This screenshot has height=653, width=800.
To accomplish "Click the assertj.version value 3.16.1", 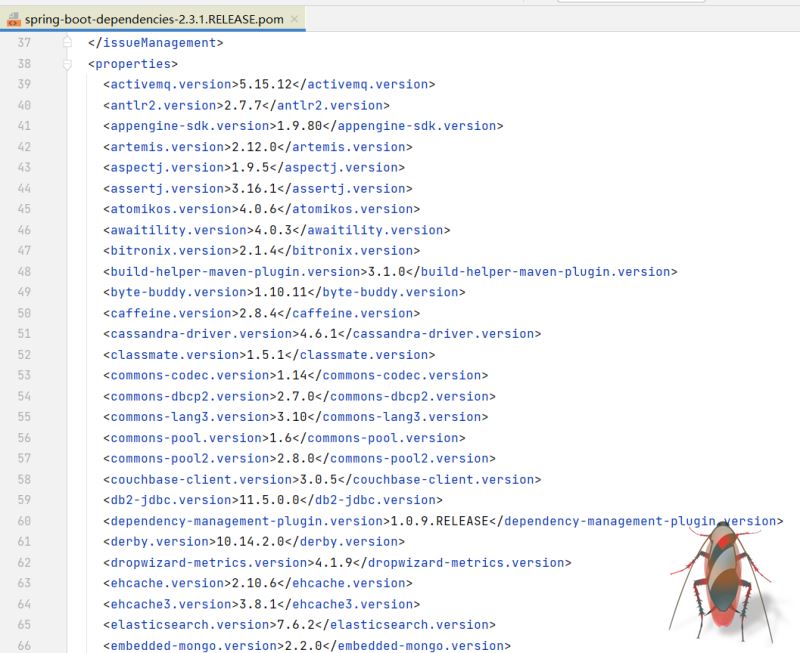I will tap(254, 189).
